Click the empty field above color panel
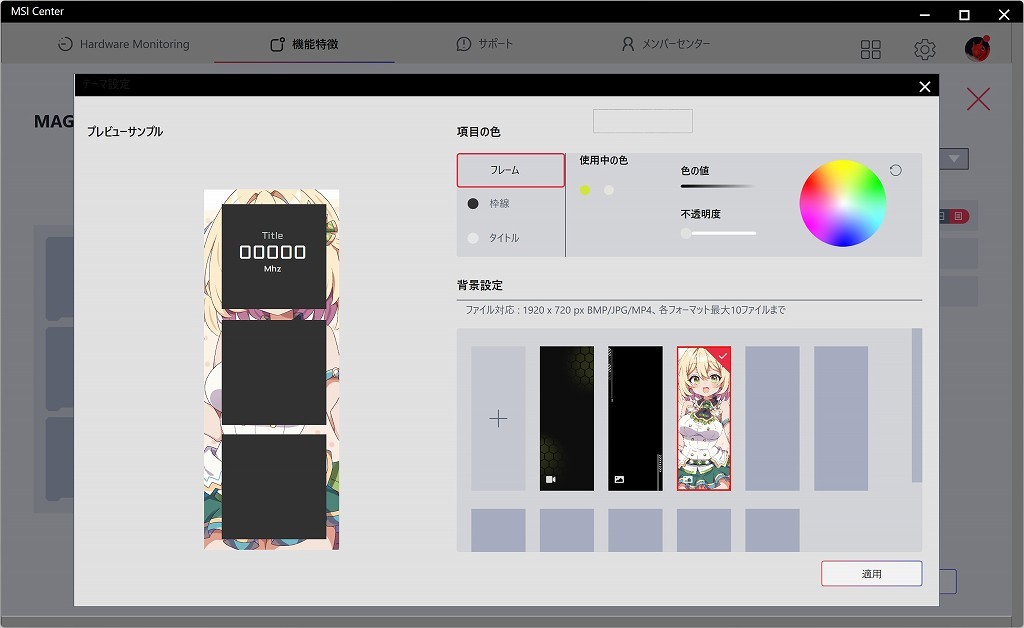Image resolution: width=1024 pixels, height=628 pixels. click(x=643, y=121)
